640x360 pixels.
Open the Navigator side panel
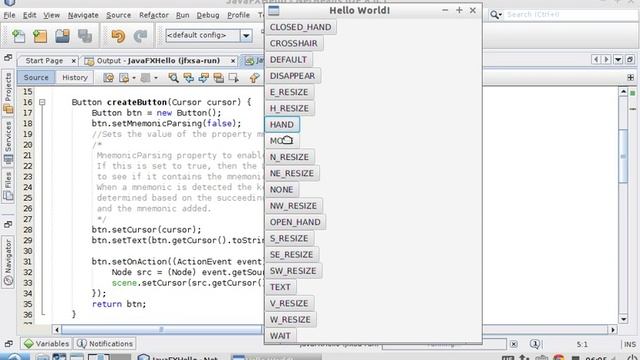coord(8,262)
